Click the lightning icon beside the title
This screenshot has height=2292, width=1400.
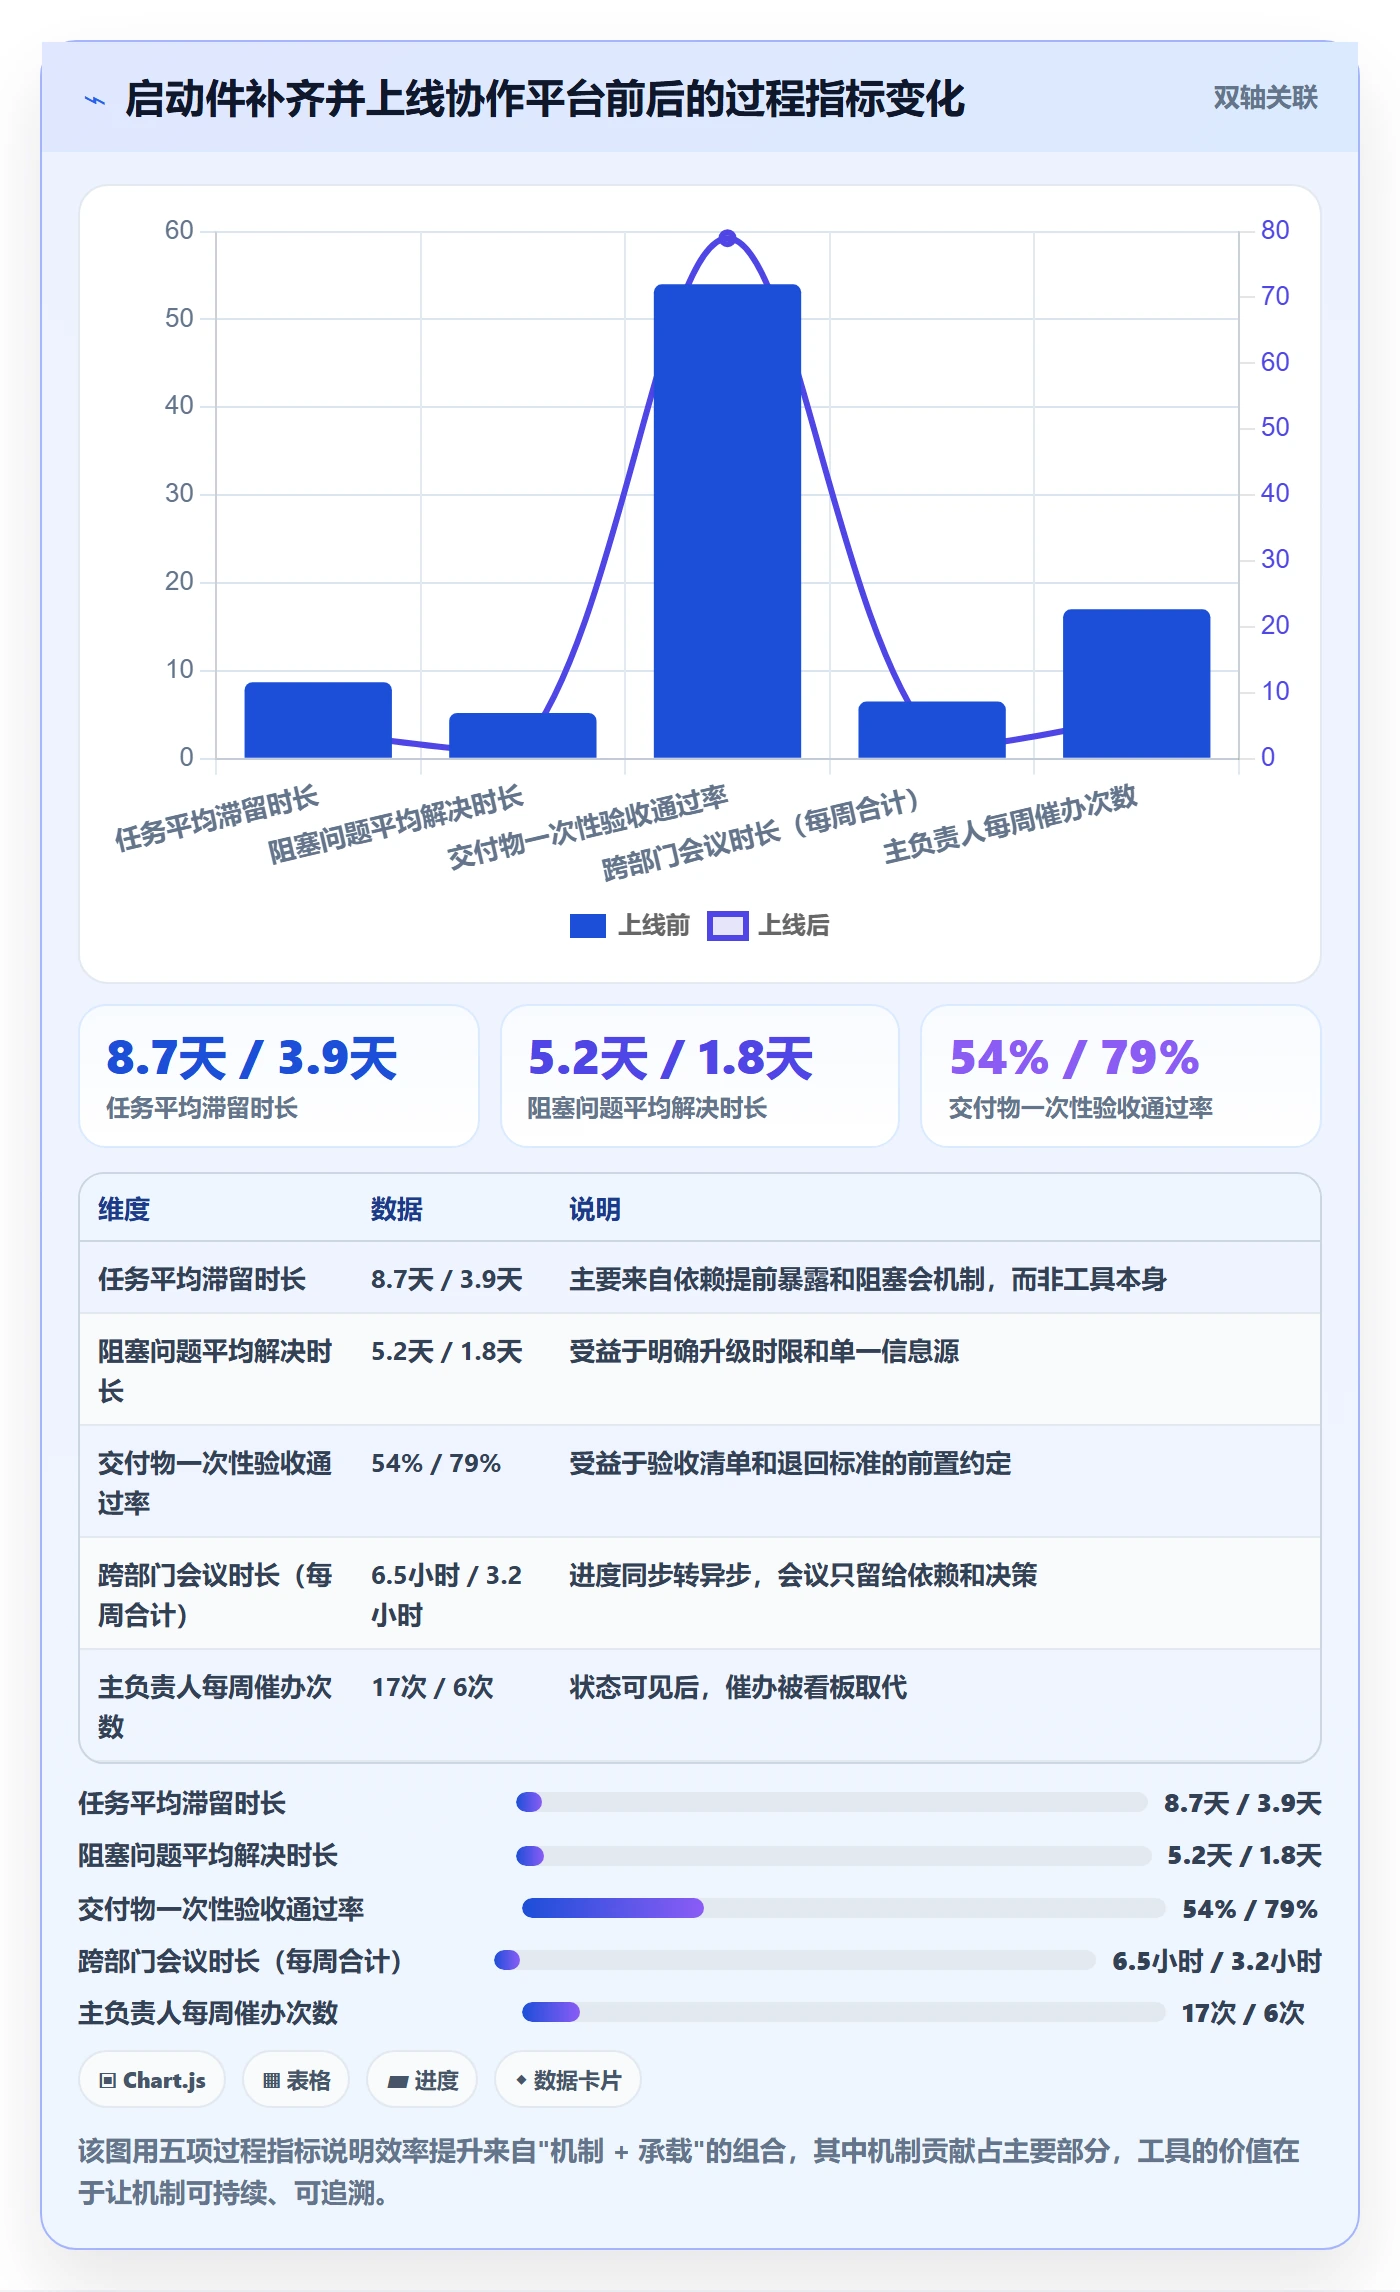pyautogui.click(x=95, y=100)
